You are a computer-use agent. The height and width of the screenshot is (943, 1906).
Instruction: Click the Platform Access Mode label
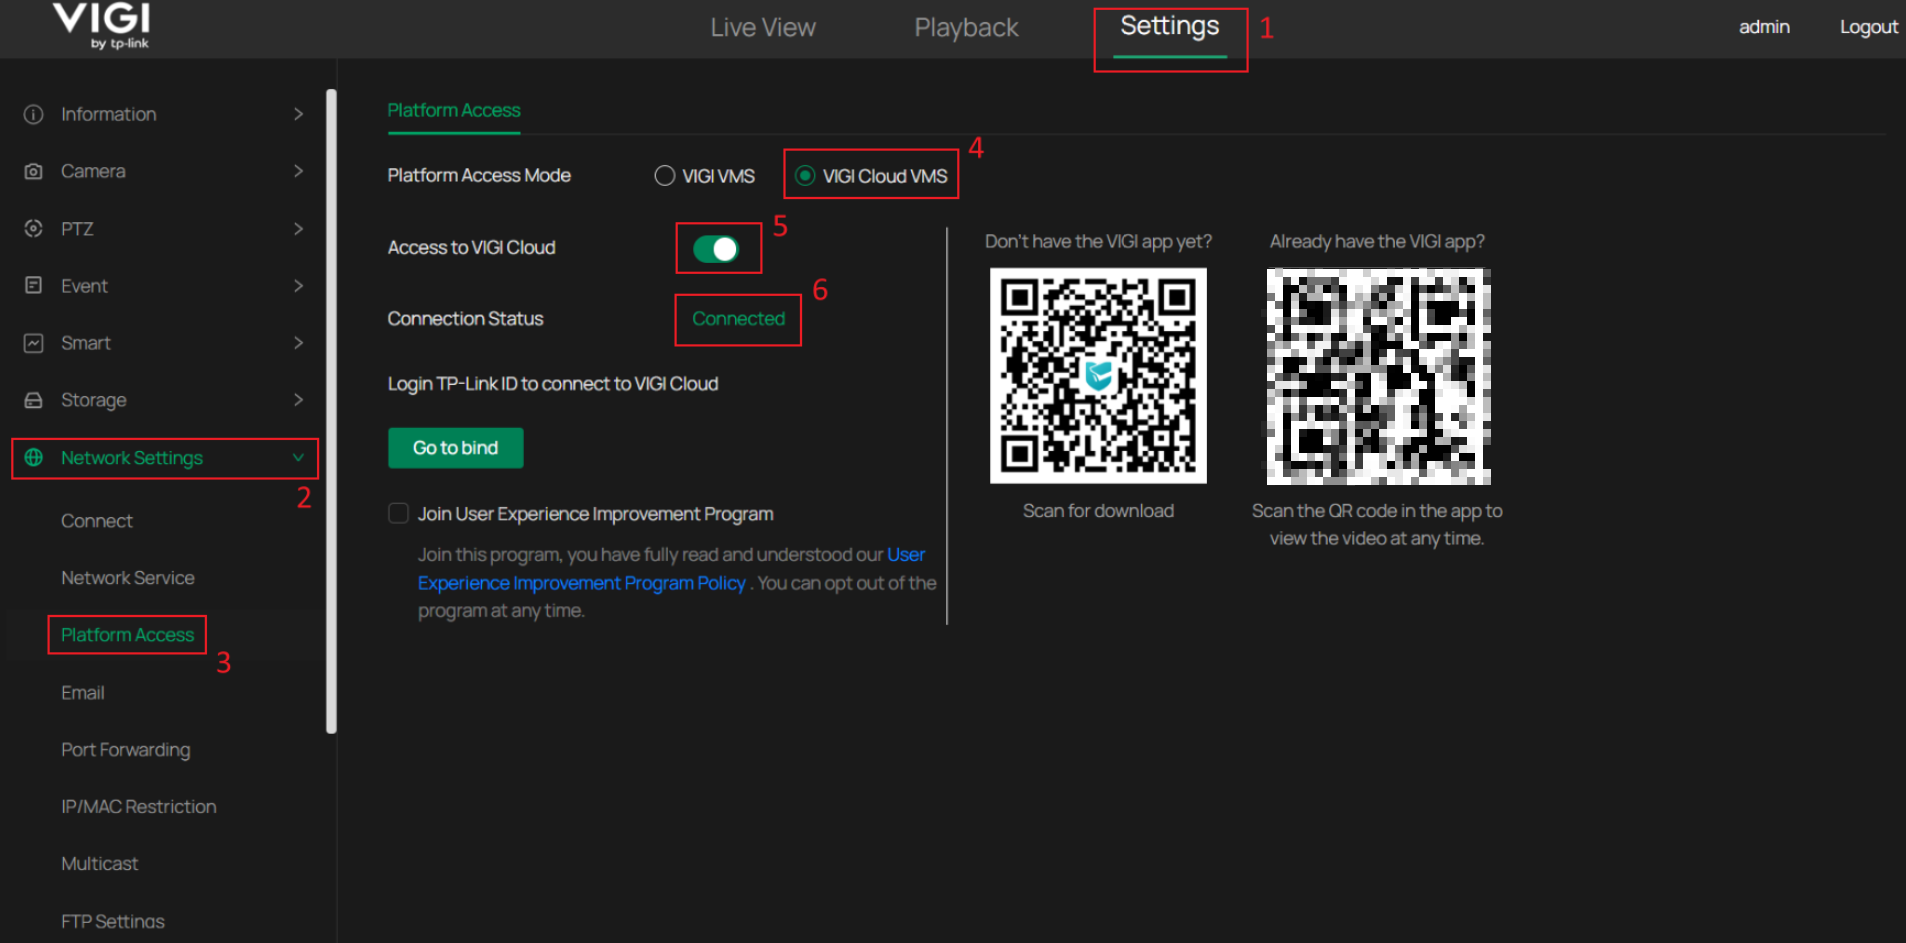(x=479, y=176)
